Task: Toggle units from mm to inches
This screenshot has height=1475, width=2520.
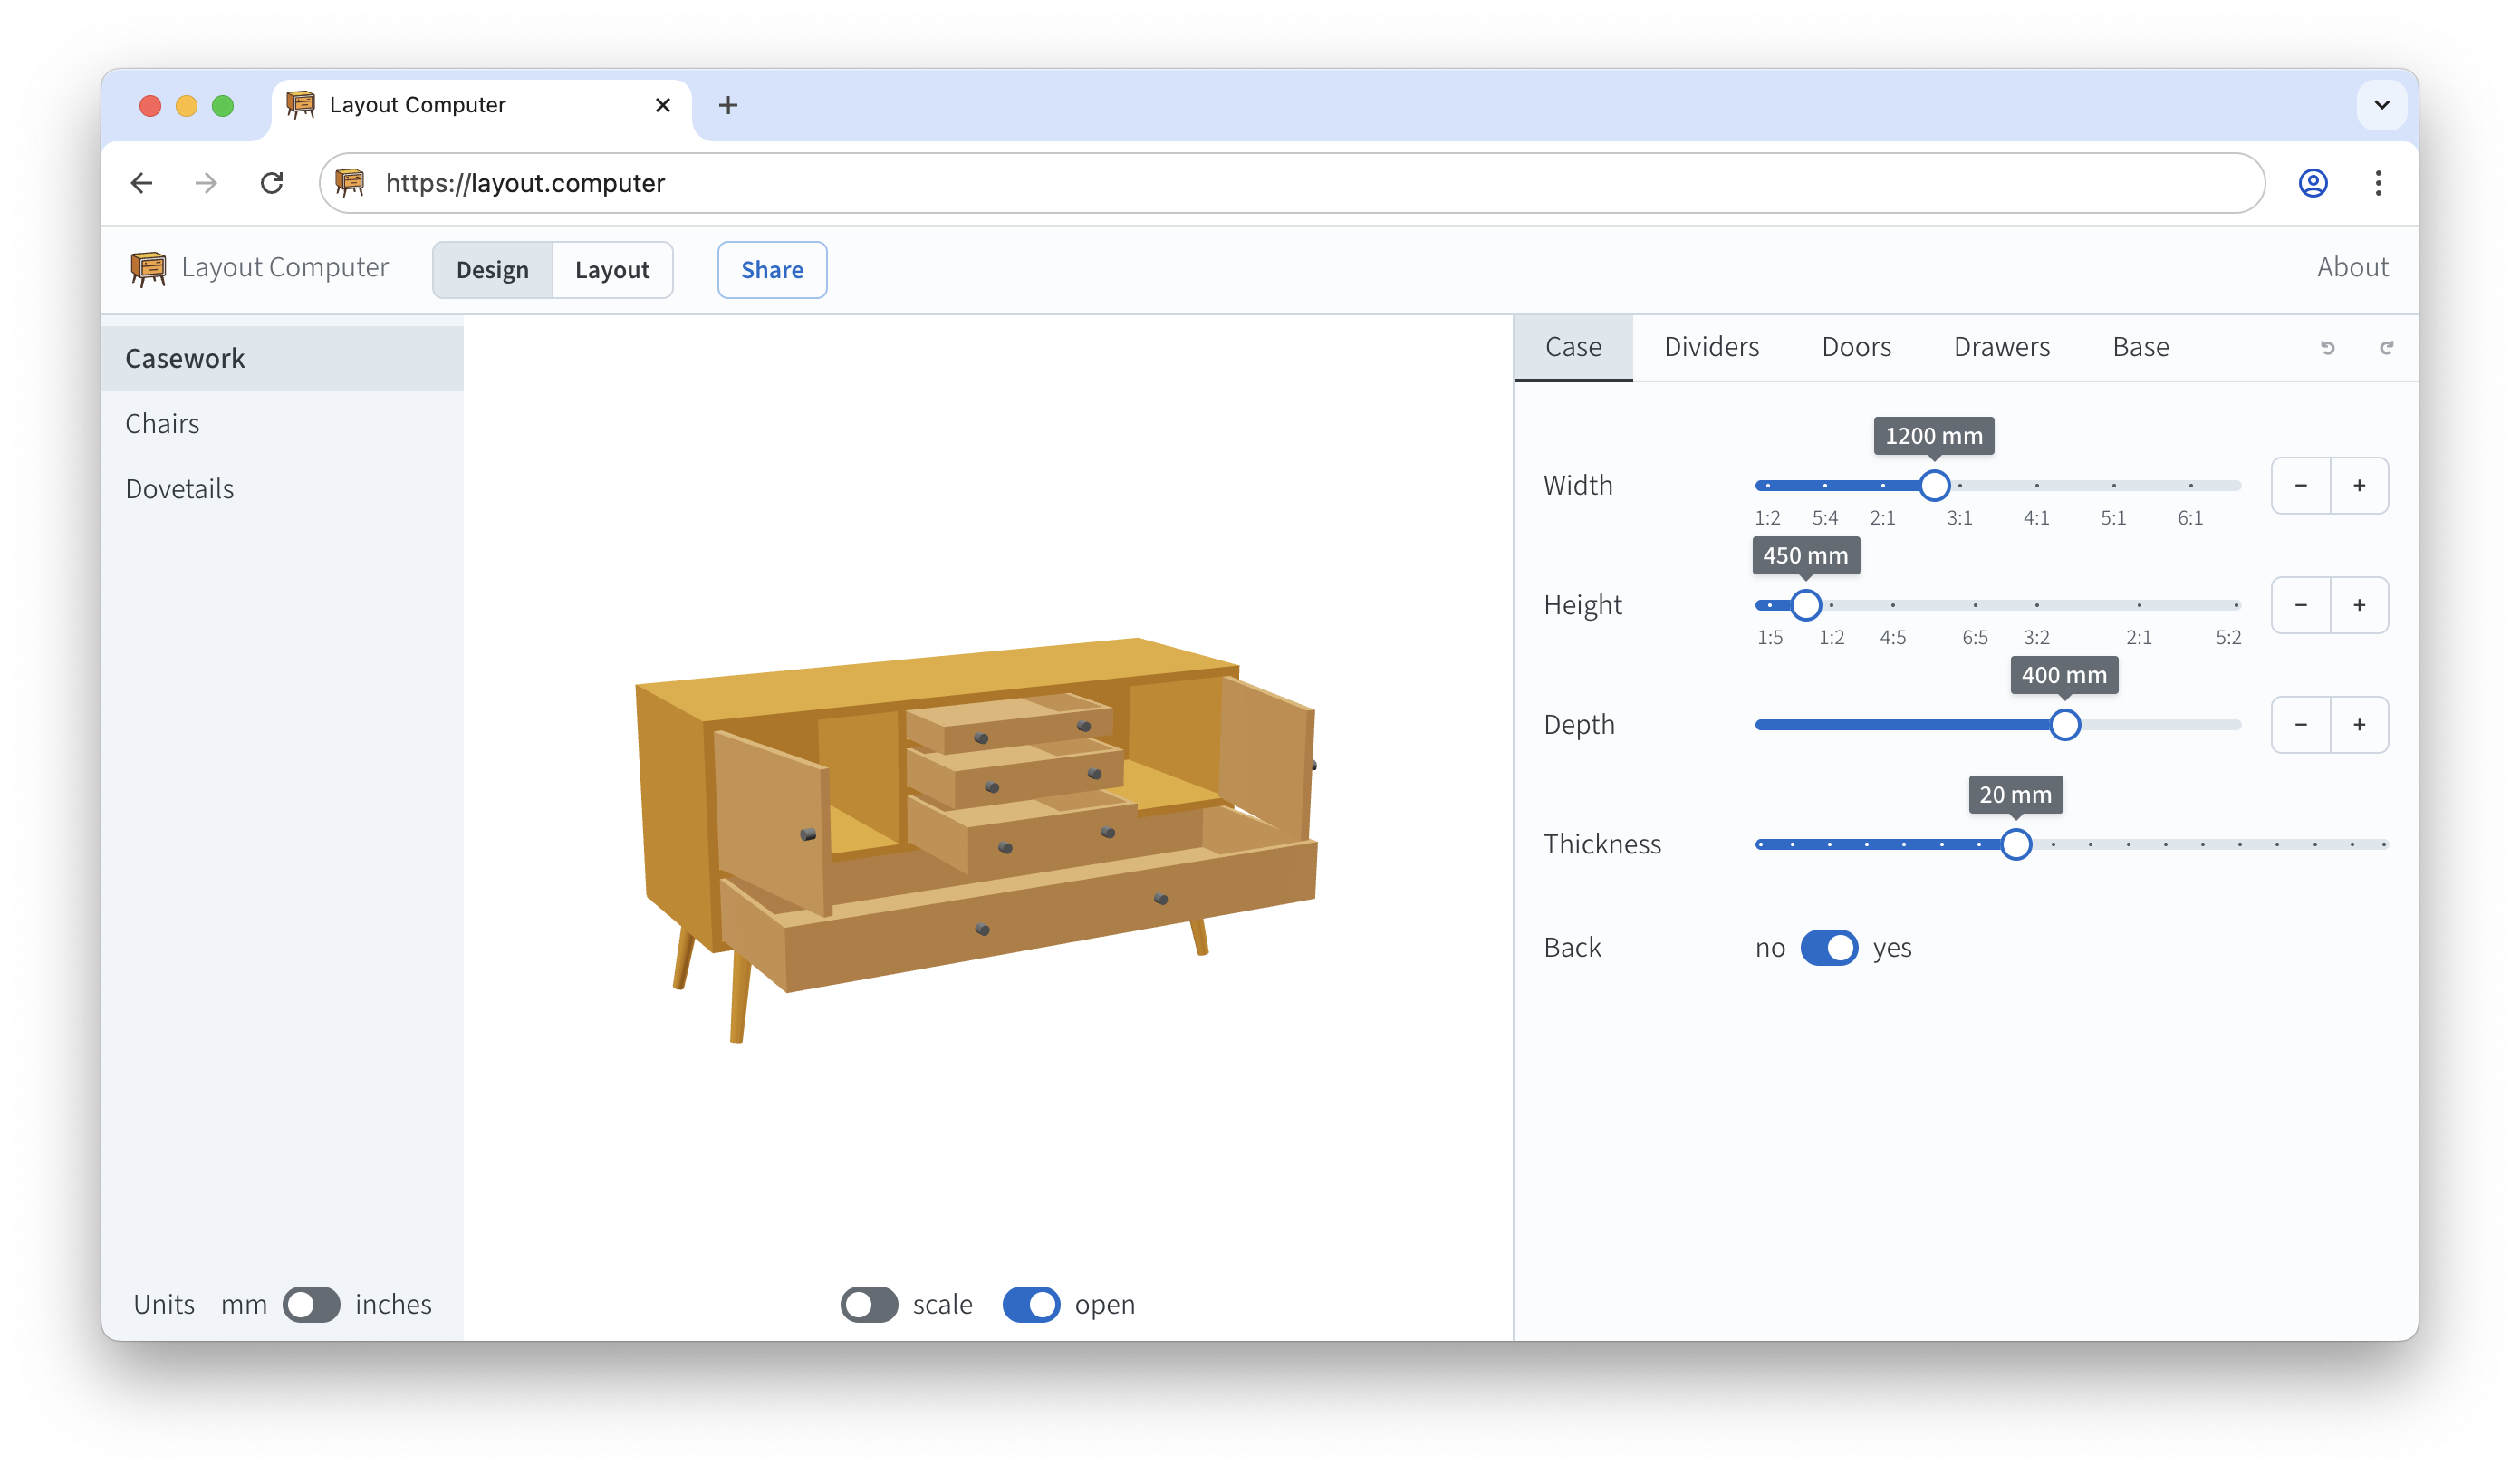Action: pos(311,1304)
